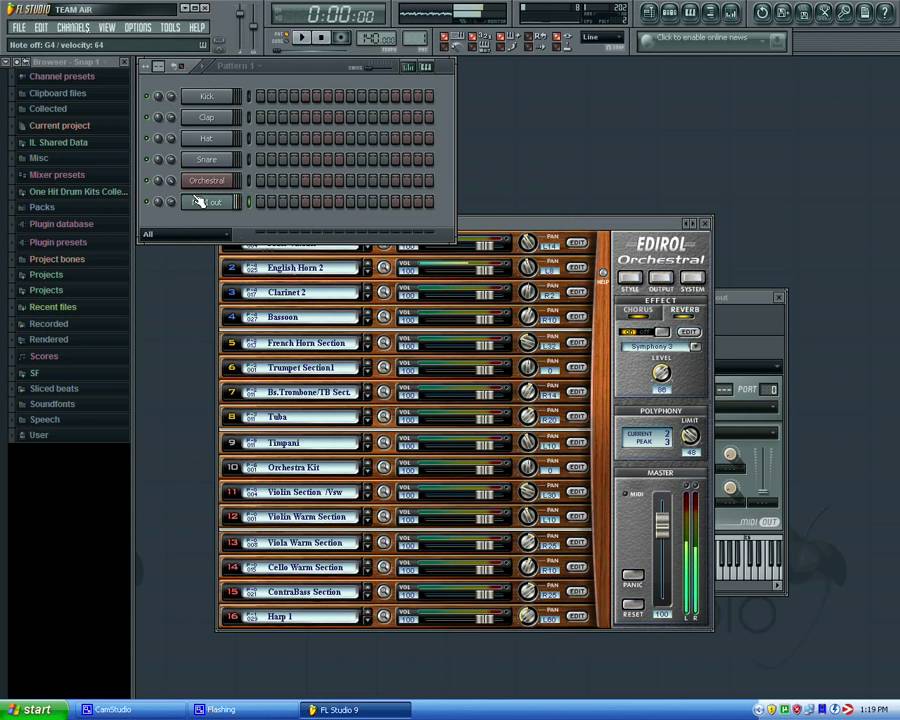Open the tuner key icon in toolbar
Screen dimensions: 900x720
click(x=844, y=12)
